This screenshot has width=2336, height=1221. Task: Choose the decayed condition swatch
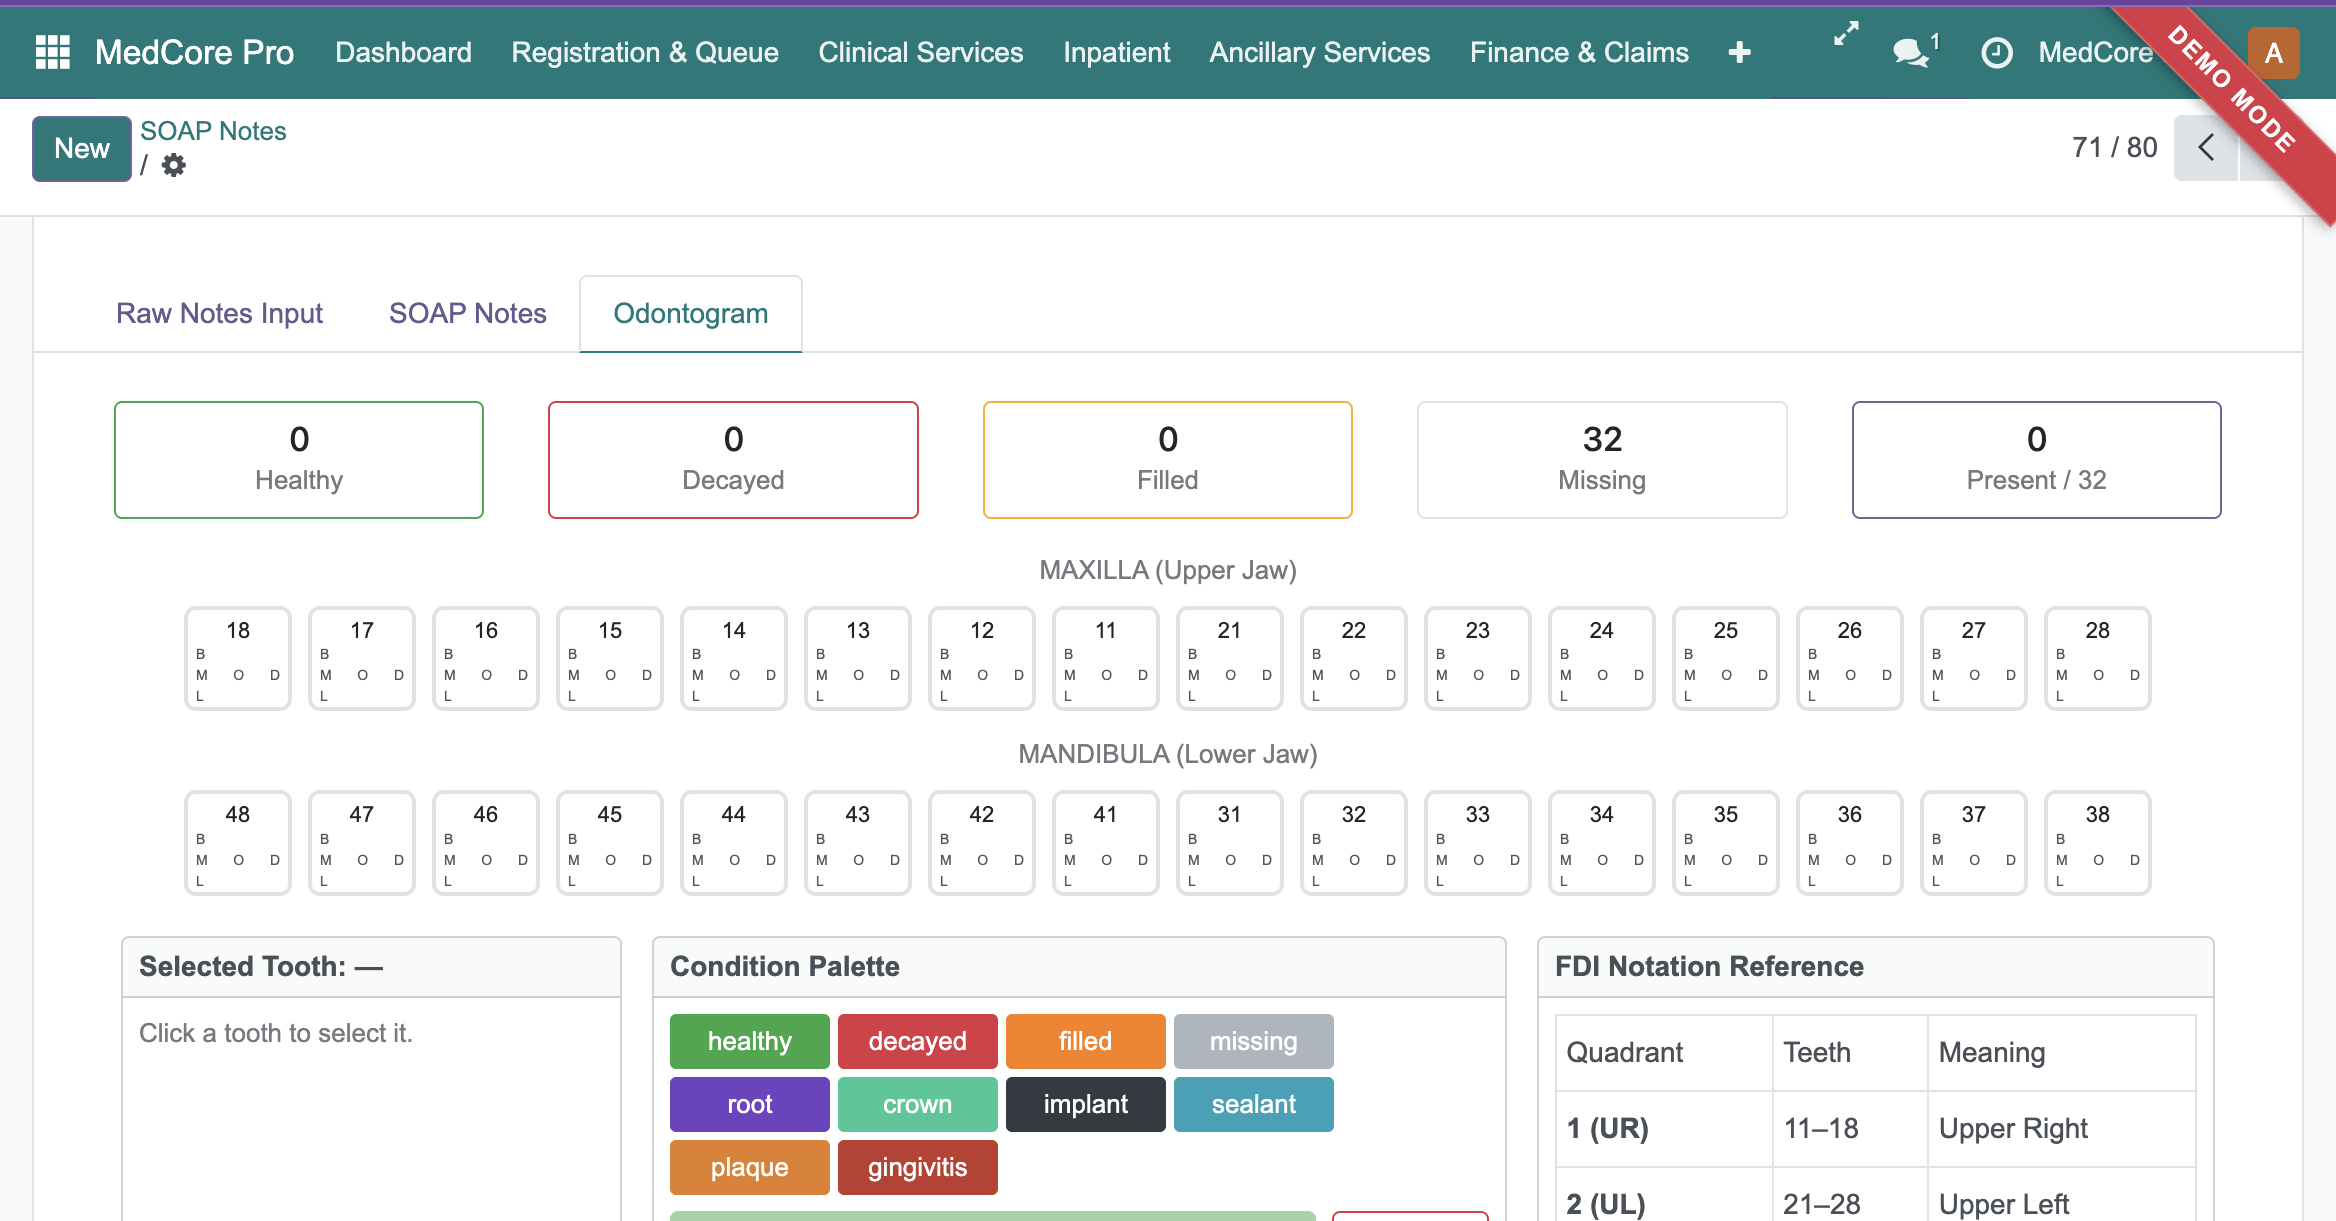[917, 1041]
